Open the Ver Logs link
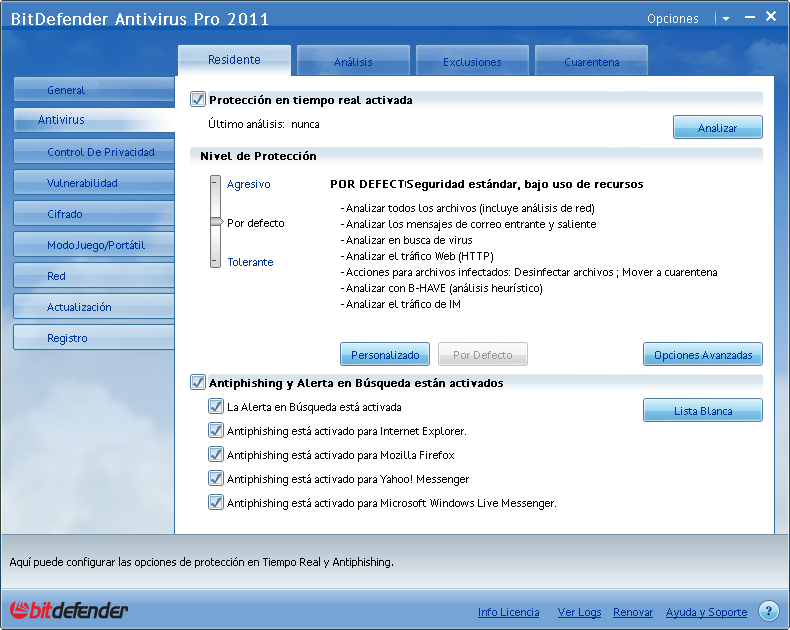 (579, 612)
